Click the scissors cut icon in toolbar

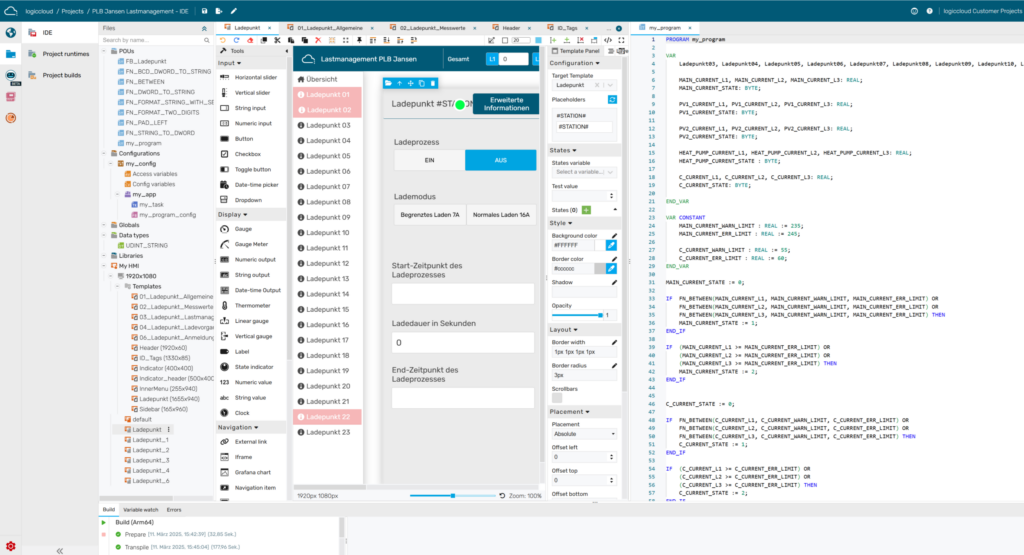point(276,40)
